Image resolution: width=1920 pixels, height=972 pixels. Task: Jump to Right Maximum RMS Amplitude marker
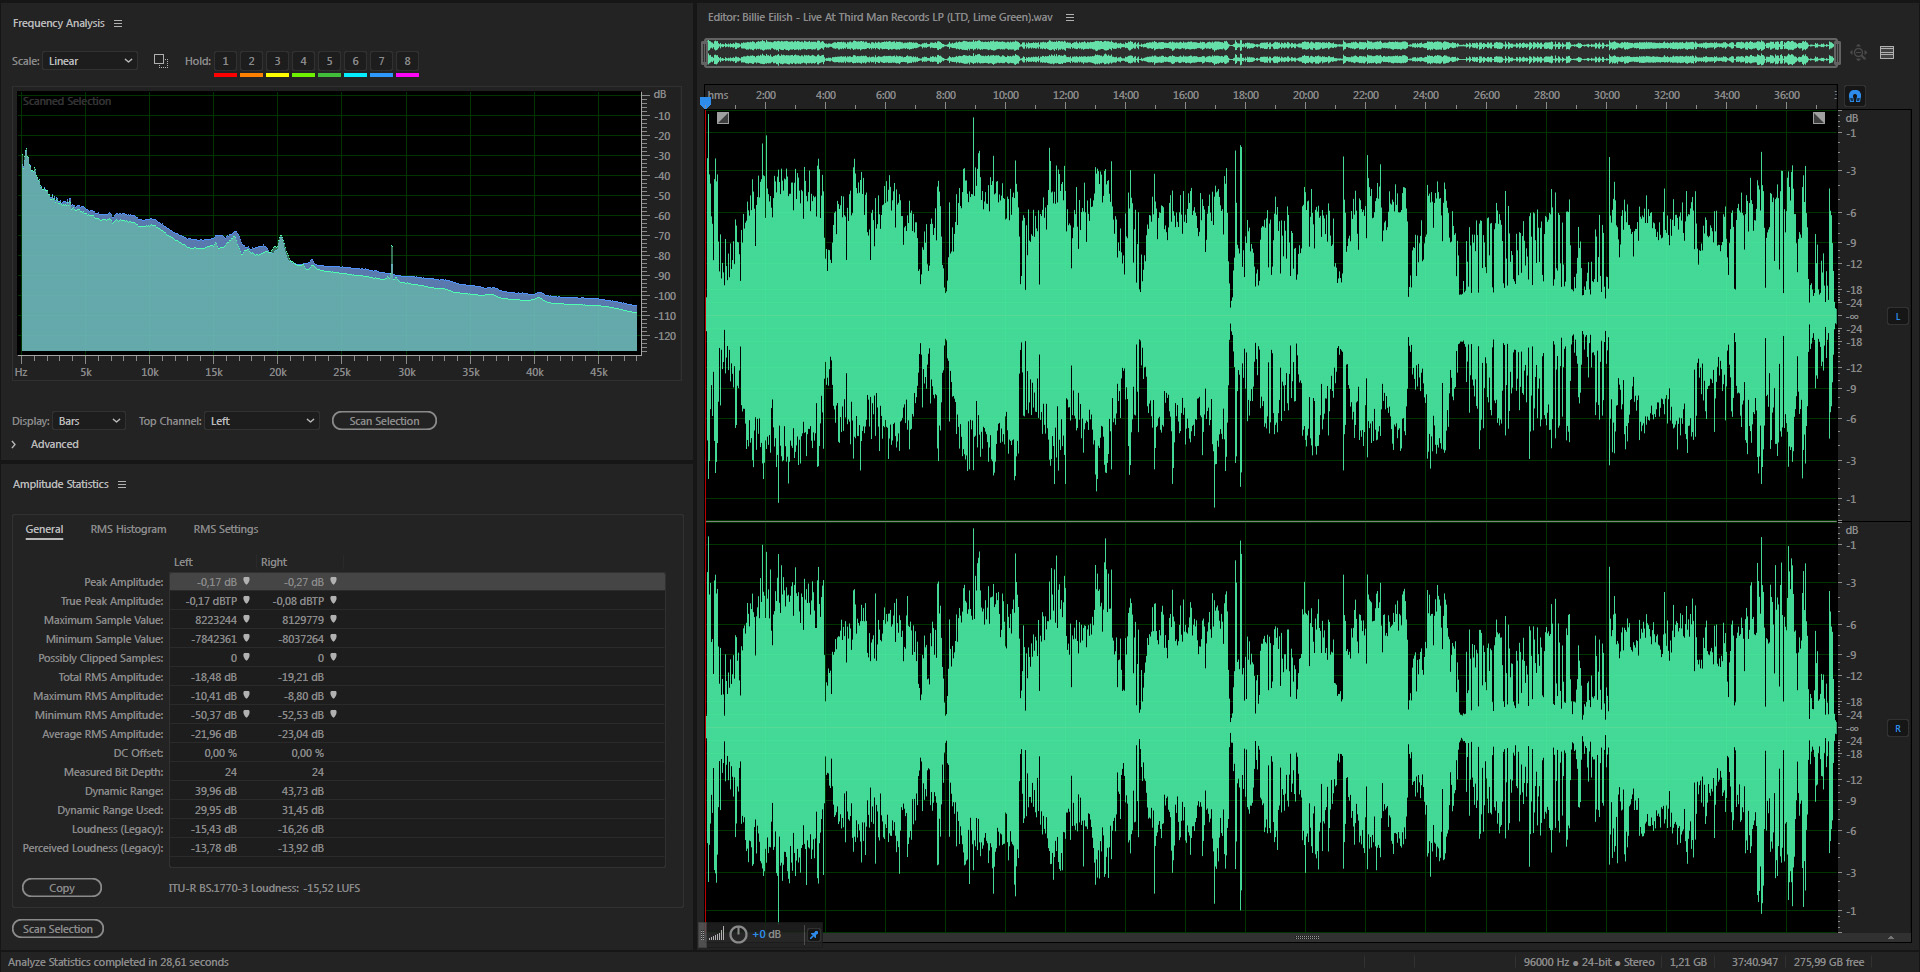(x=333, y=695)
